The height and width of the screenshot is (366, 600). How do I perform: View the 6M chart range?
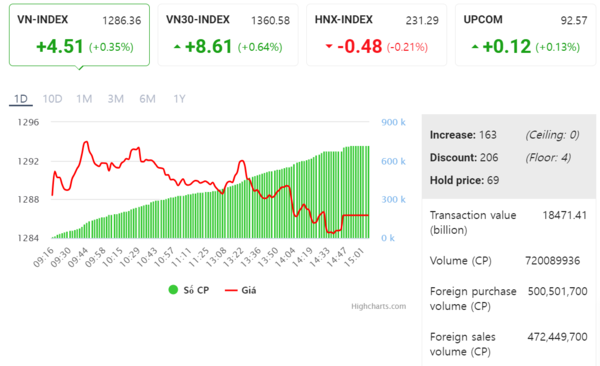[x=147, y=99]
